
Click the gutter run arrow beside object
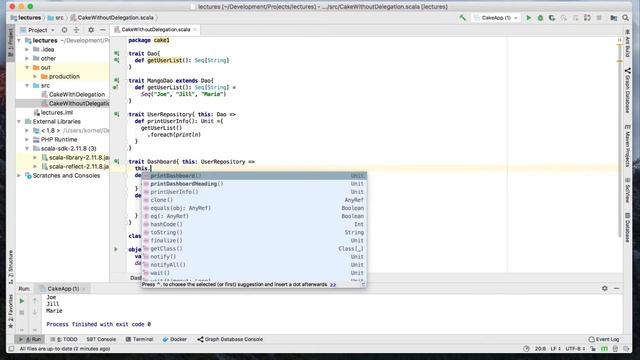[x=116, y=249]
